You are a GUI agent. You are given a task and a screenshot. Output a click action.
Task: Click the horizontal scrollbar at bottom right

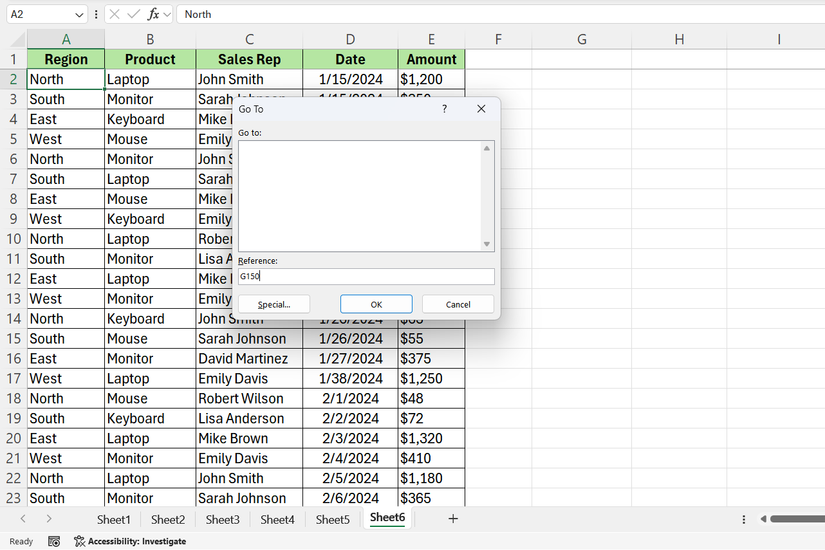[x=796, y=519]
